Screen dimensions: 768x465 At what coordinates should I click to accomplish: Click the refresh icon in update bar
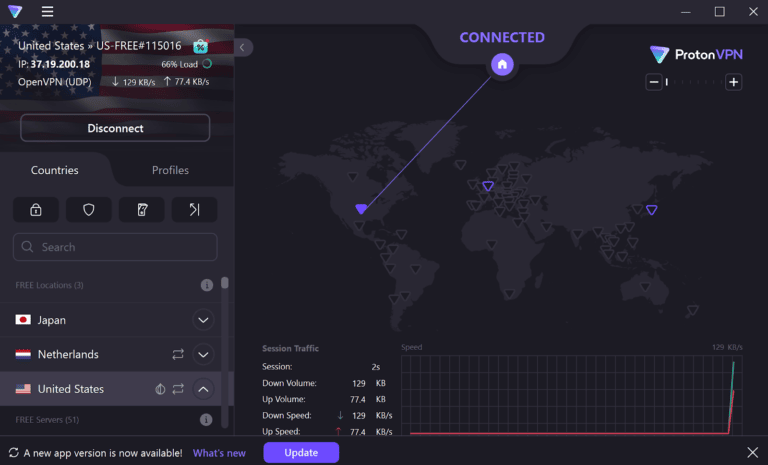pos(14,453)
